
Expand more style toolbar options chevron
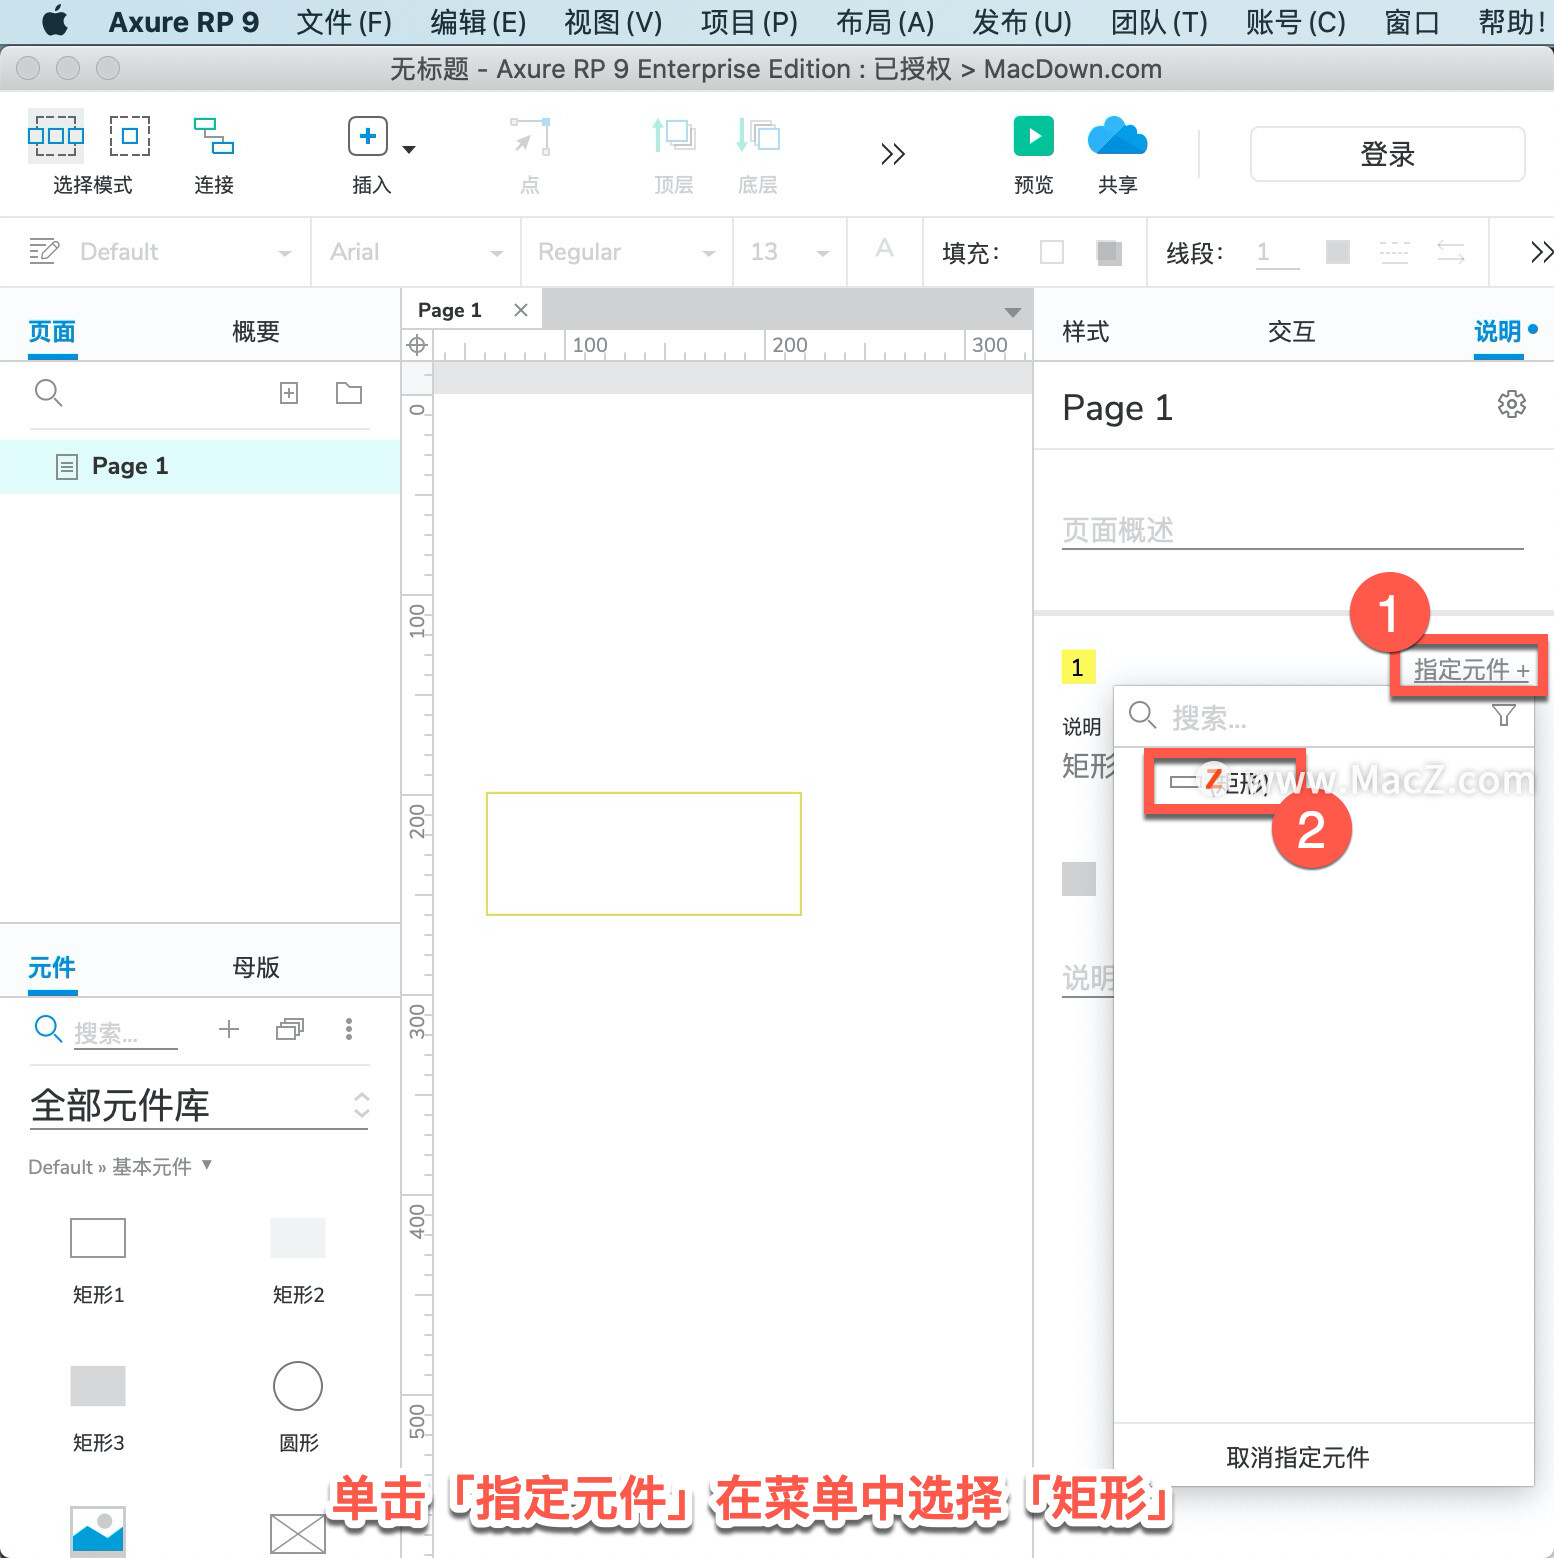click(1541, 252)
